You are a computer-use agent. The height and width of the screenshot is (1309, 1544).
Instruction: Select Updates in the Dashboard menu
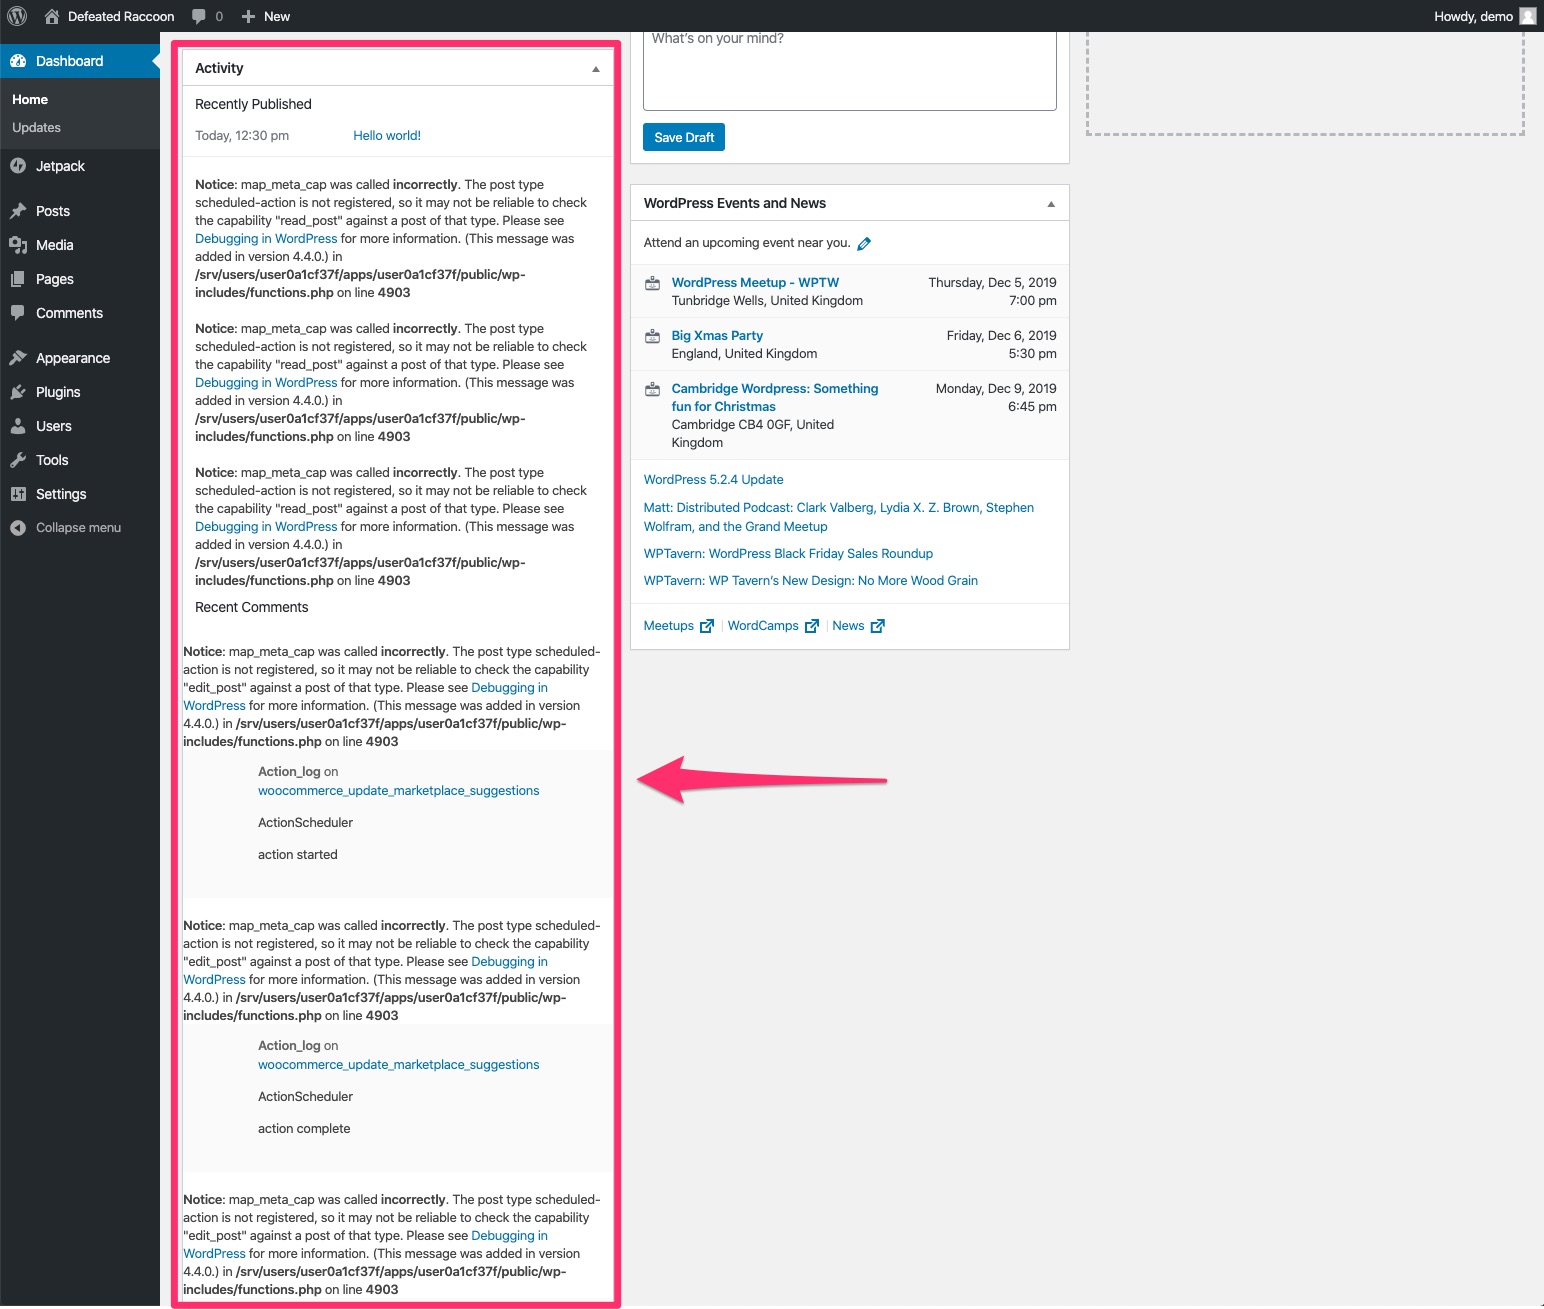click(x=36, y=127)
